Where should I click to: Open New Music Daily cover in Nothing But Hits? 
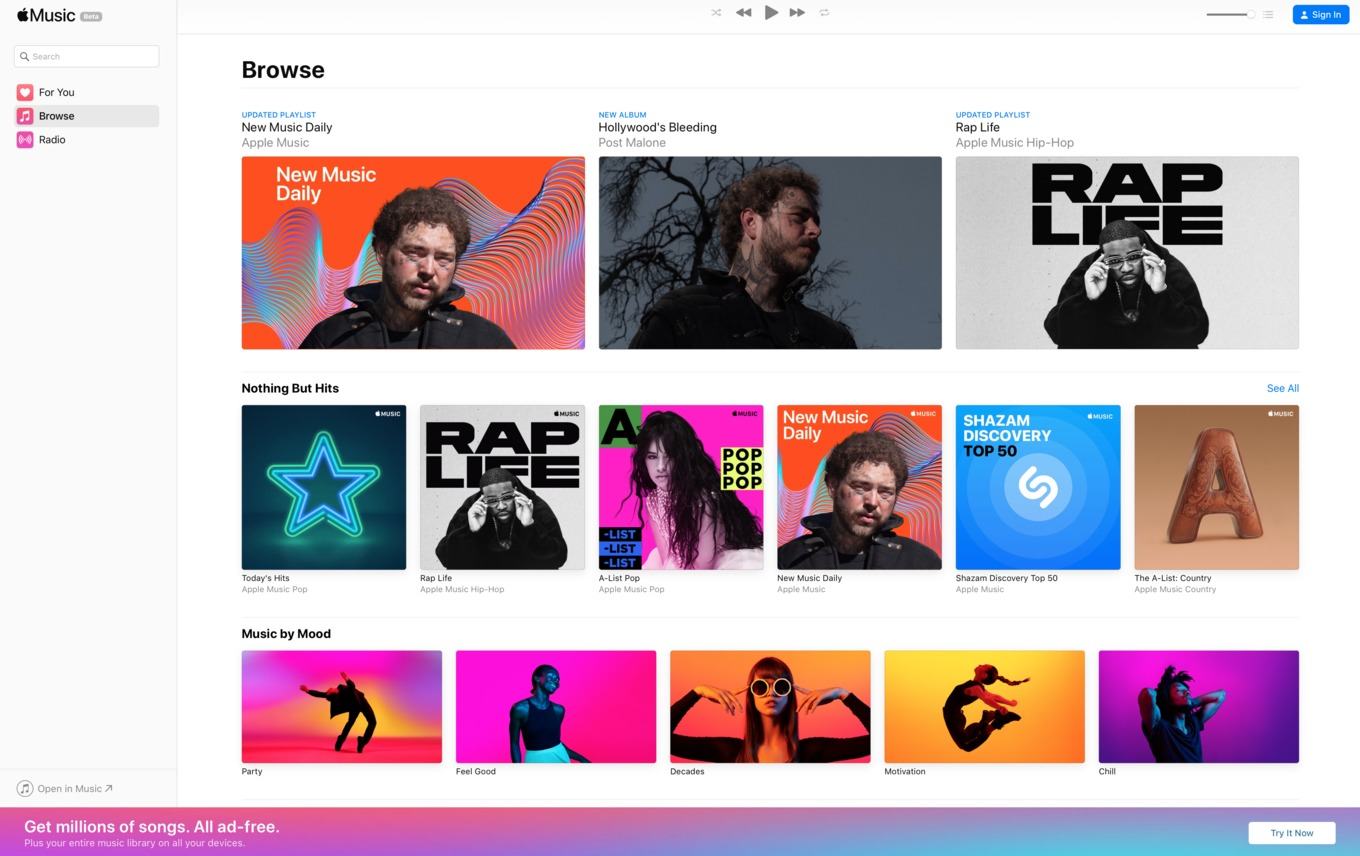point(859,487)
